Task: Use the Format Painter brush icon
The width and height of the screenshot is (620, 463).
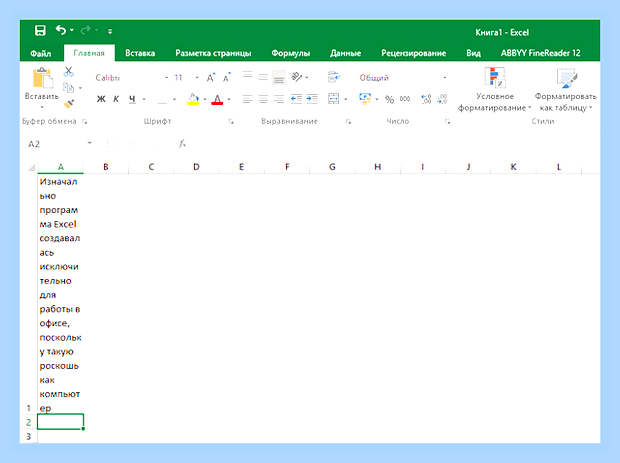Action: (69, 104)
